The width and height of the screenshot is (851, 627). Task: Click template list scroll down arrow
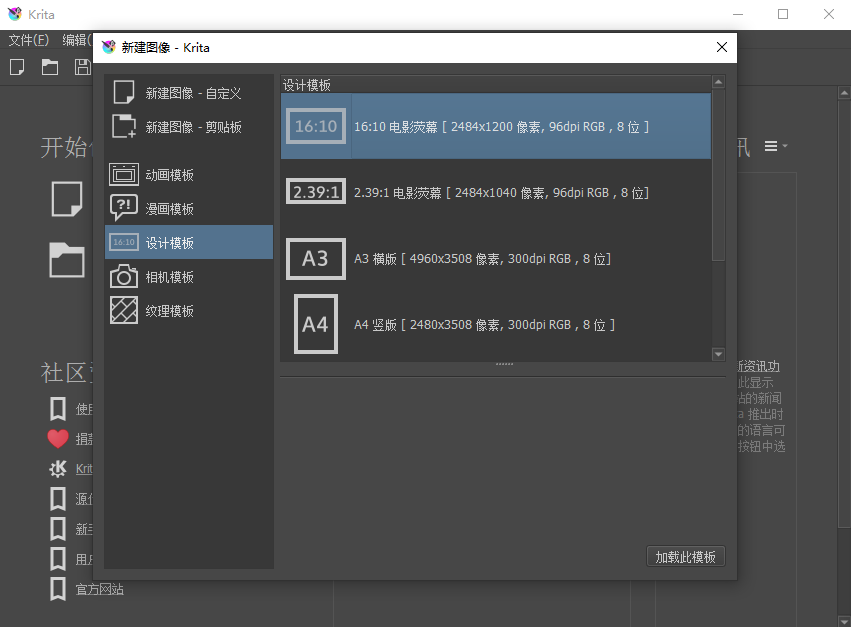[x=718, y=354]
